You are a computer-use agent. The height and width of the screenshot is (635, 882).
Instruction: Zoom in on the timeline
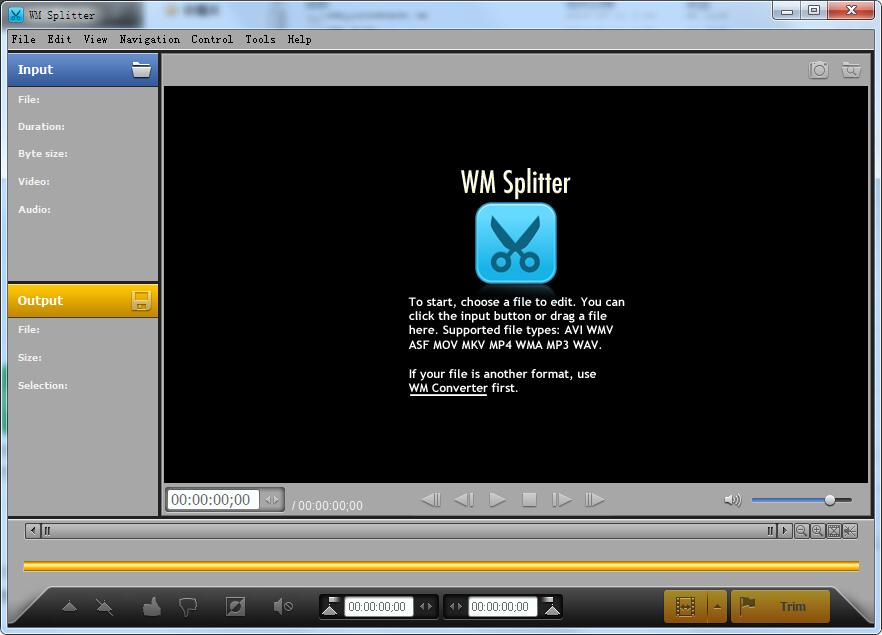click(817, 531)
